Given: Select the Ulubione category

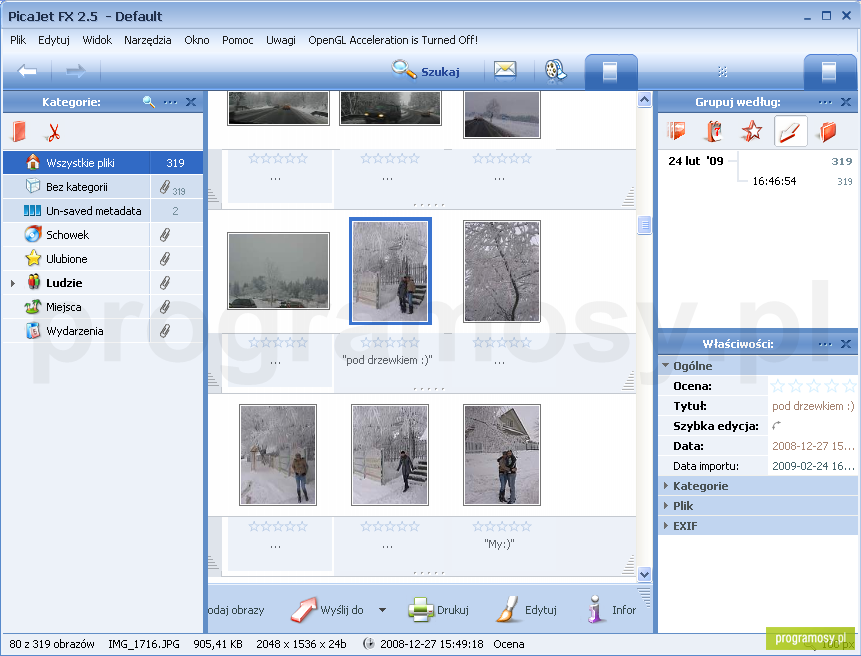Looking at the screenshot, I should click(x=103, y=259).
